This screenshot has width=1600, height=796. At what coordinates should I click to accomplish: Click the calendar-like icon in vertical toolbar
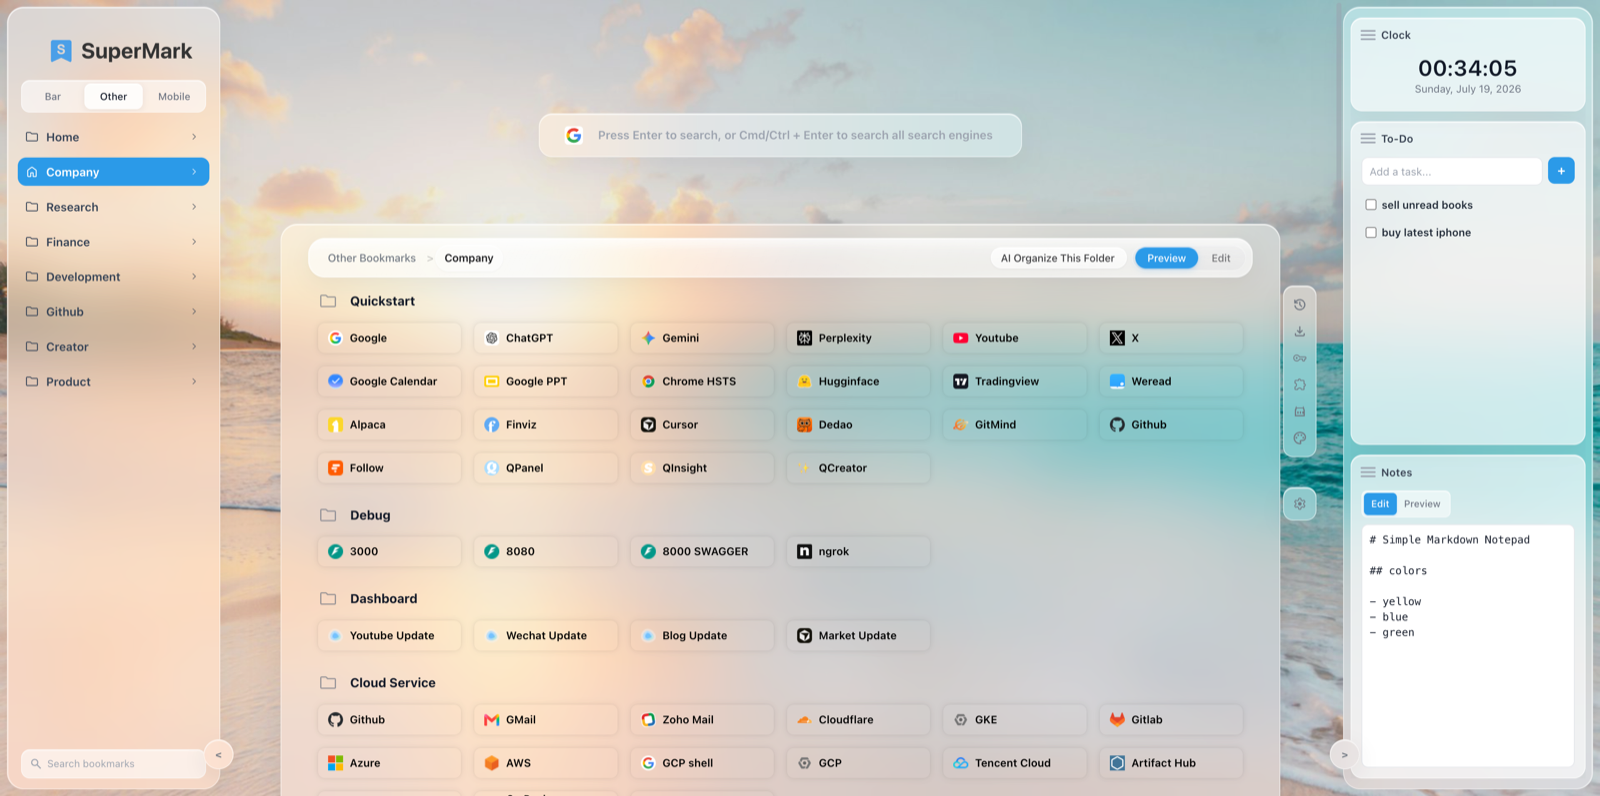point(1299,411)
